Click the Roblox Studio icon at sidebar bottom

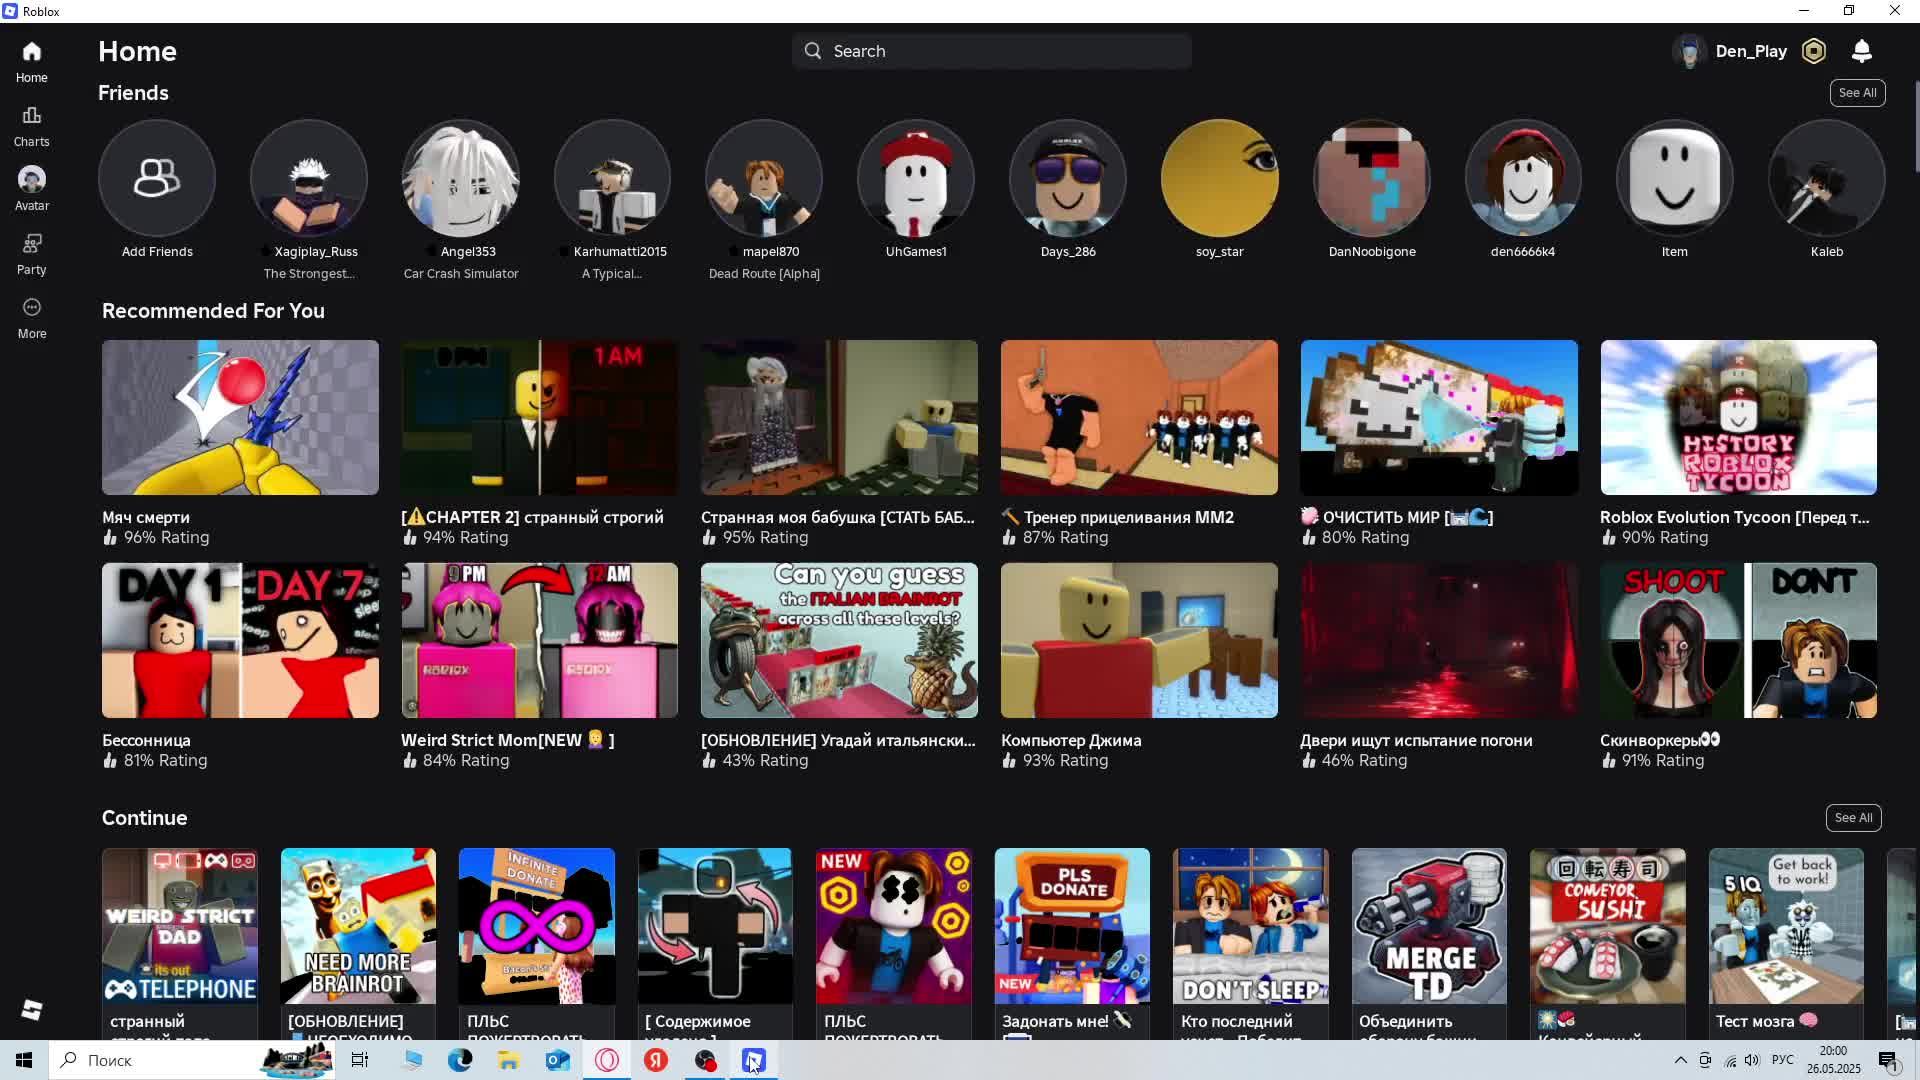[31, 1010]
